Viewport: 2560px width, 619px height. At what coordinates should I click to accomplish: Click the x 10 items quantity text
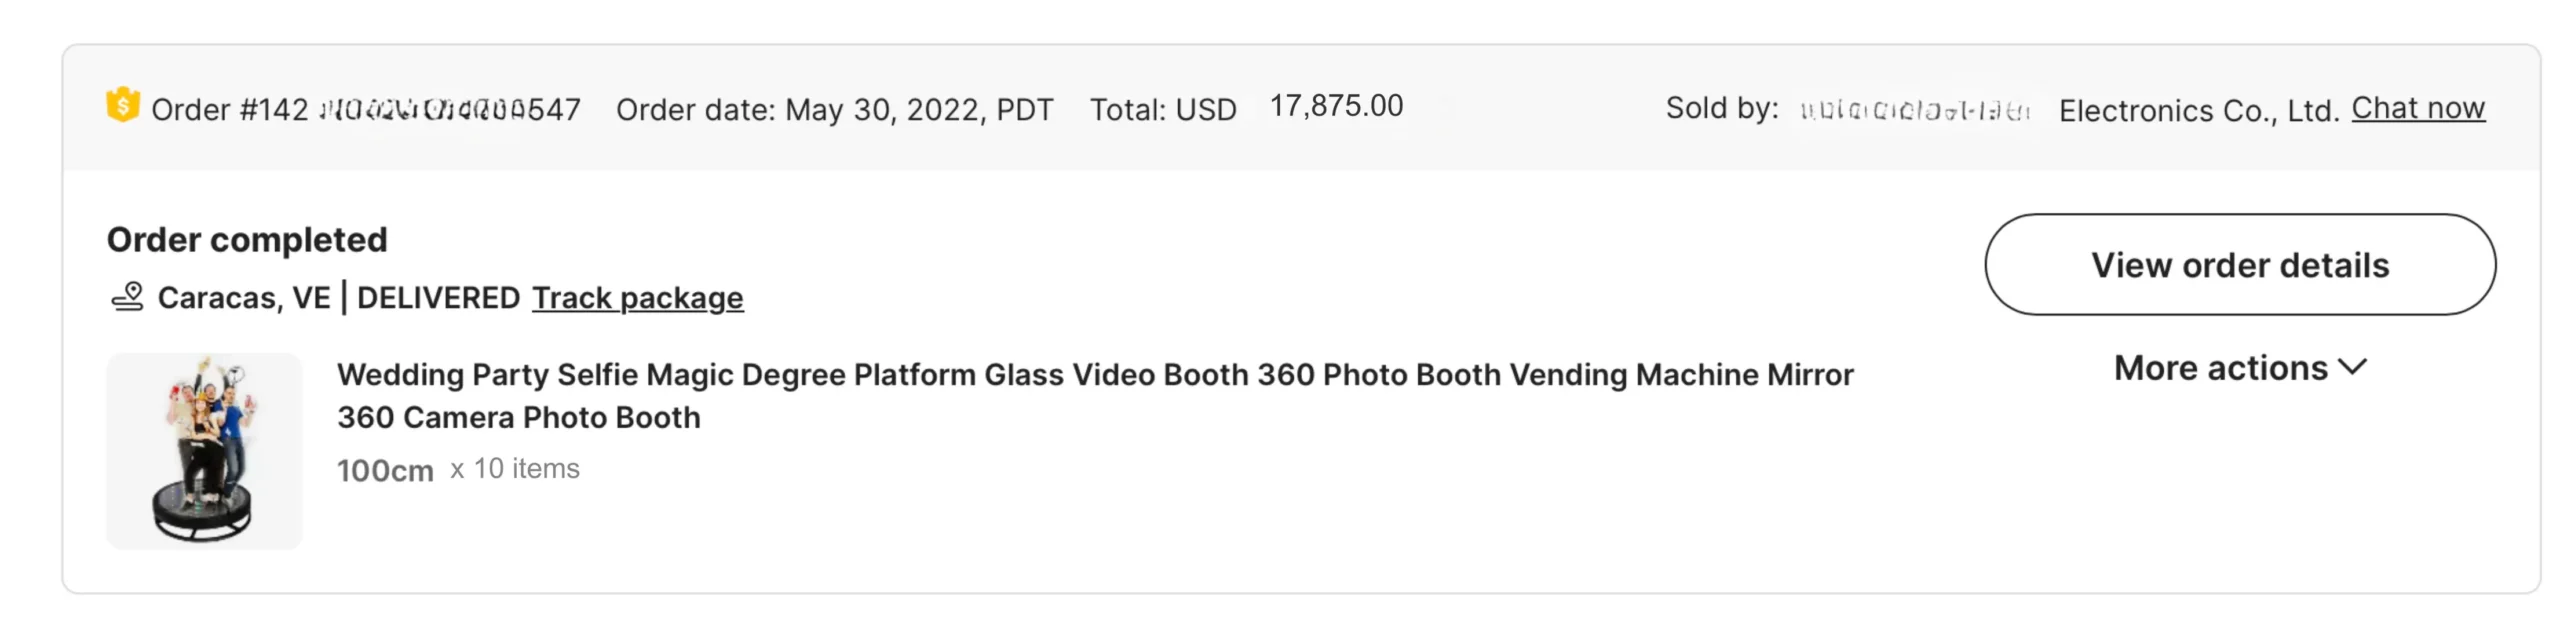(514, 469)
